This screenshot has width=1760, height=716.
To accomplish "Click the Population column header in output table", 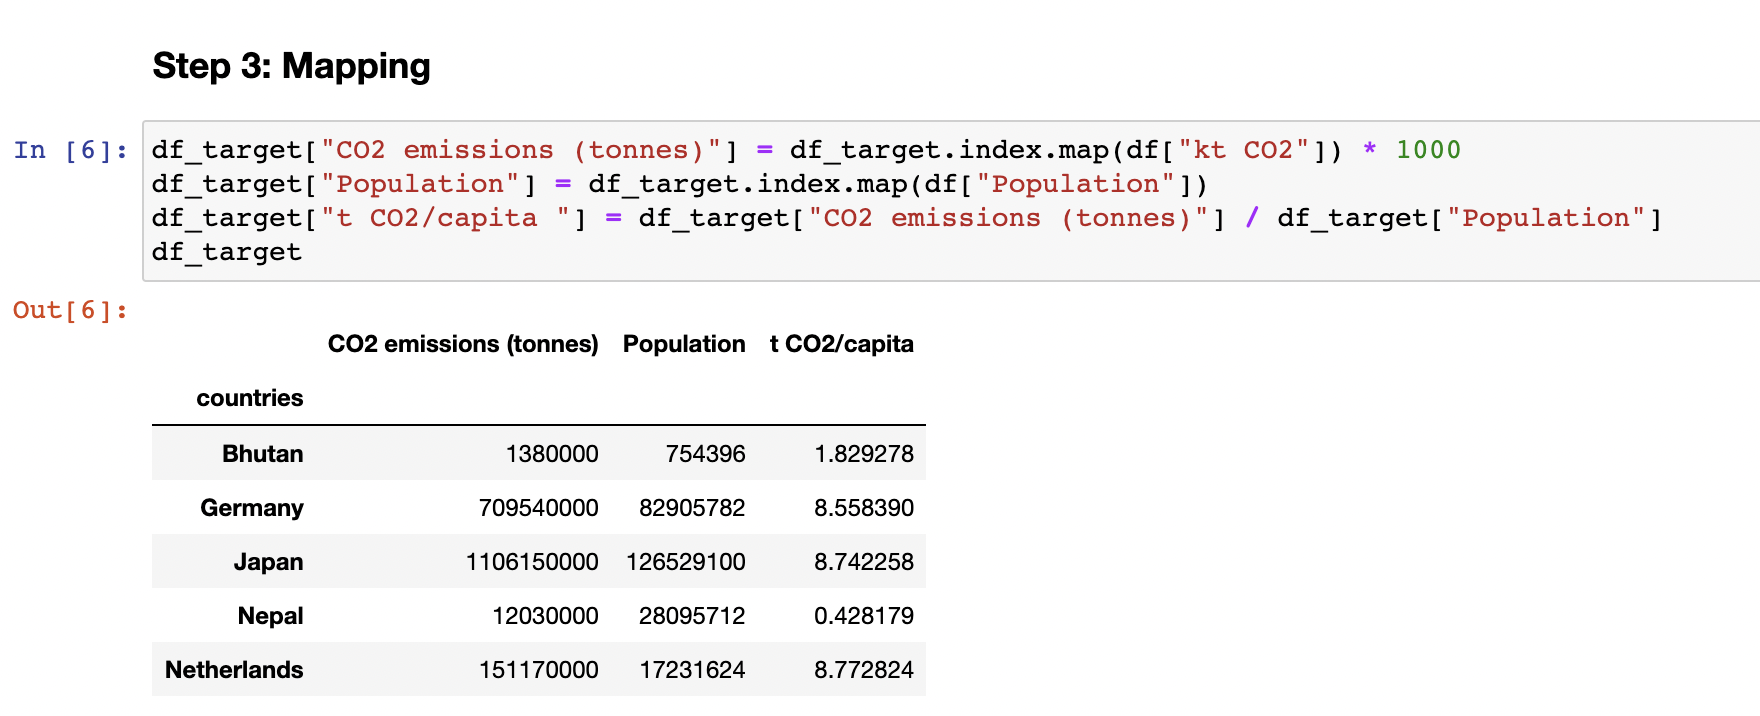I will coord(684,344).
